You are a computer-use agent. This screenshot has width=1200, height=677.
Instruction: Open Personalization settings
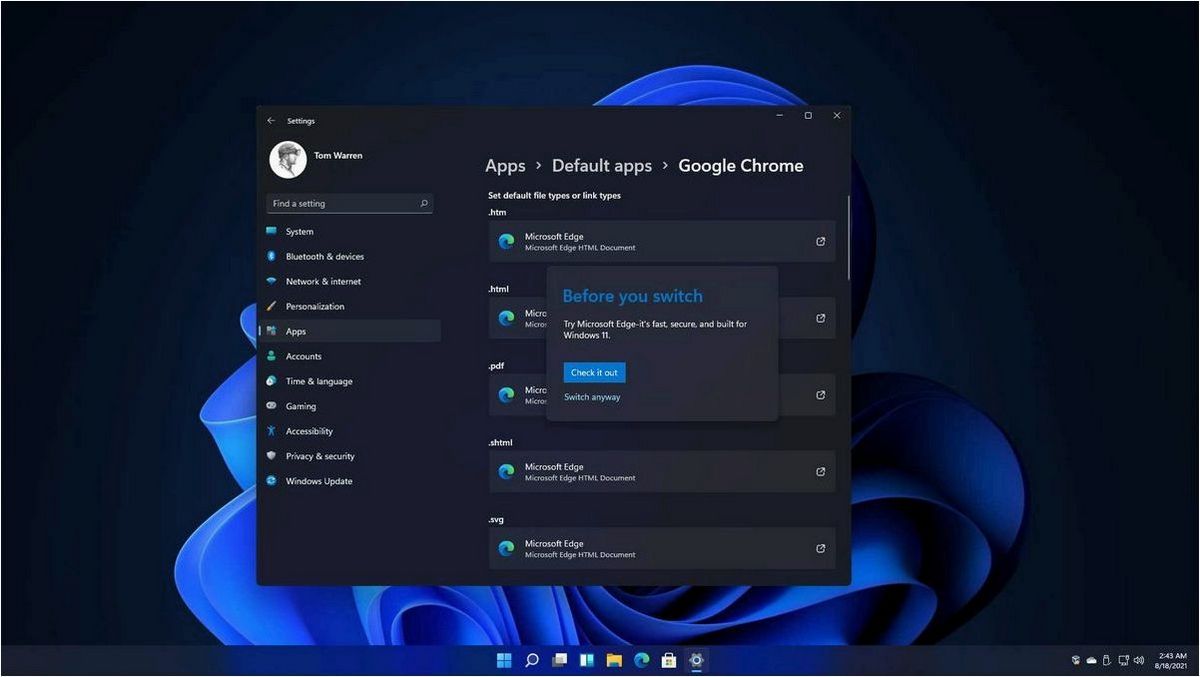349,306
